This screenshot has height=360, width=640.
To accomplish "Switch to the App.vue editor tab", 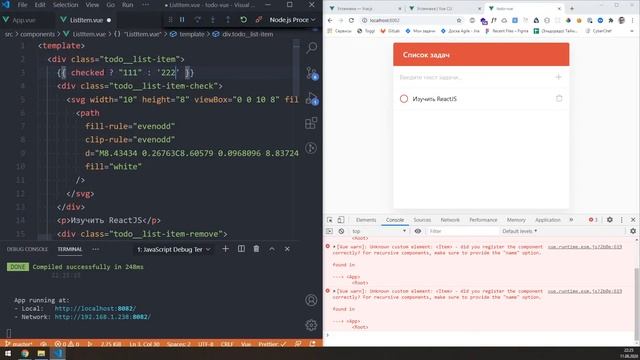I will (24, 20).
